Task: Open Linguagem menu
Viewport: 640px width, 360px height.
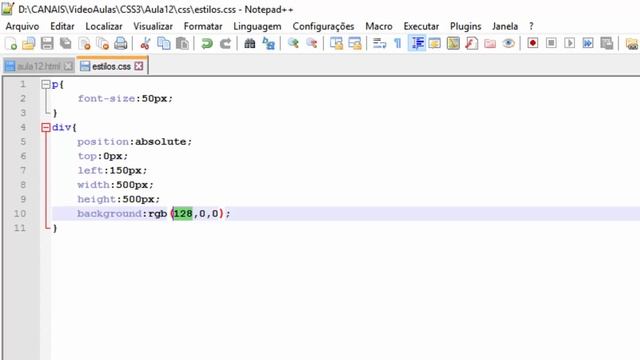Action: click(x=257, y=26)
